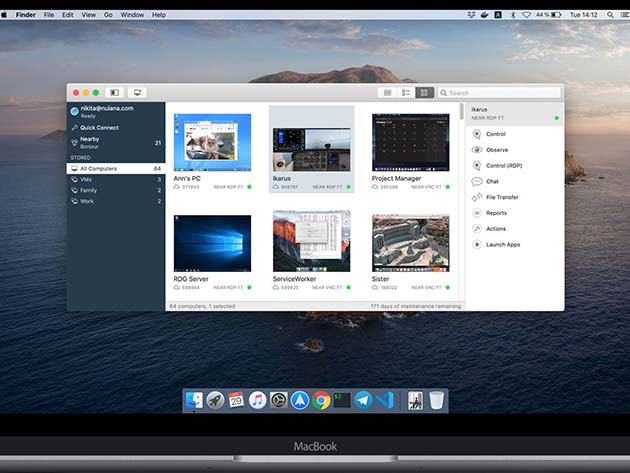Click the screen connection toolbar icon
The image size is (630, 473).
tap(137, 92)
